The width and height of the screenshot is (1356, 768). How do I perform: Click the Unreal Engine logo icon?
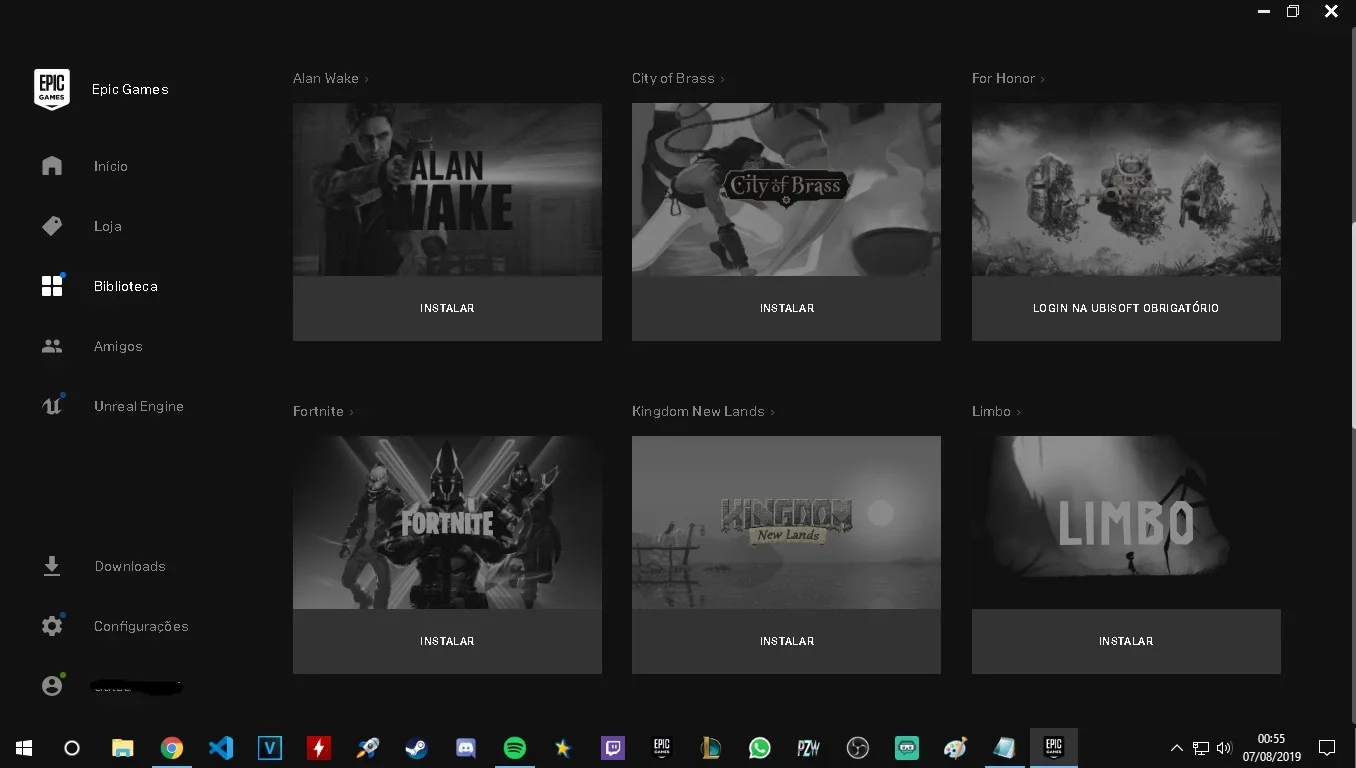(52, 406)
